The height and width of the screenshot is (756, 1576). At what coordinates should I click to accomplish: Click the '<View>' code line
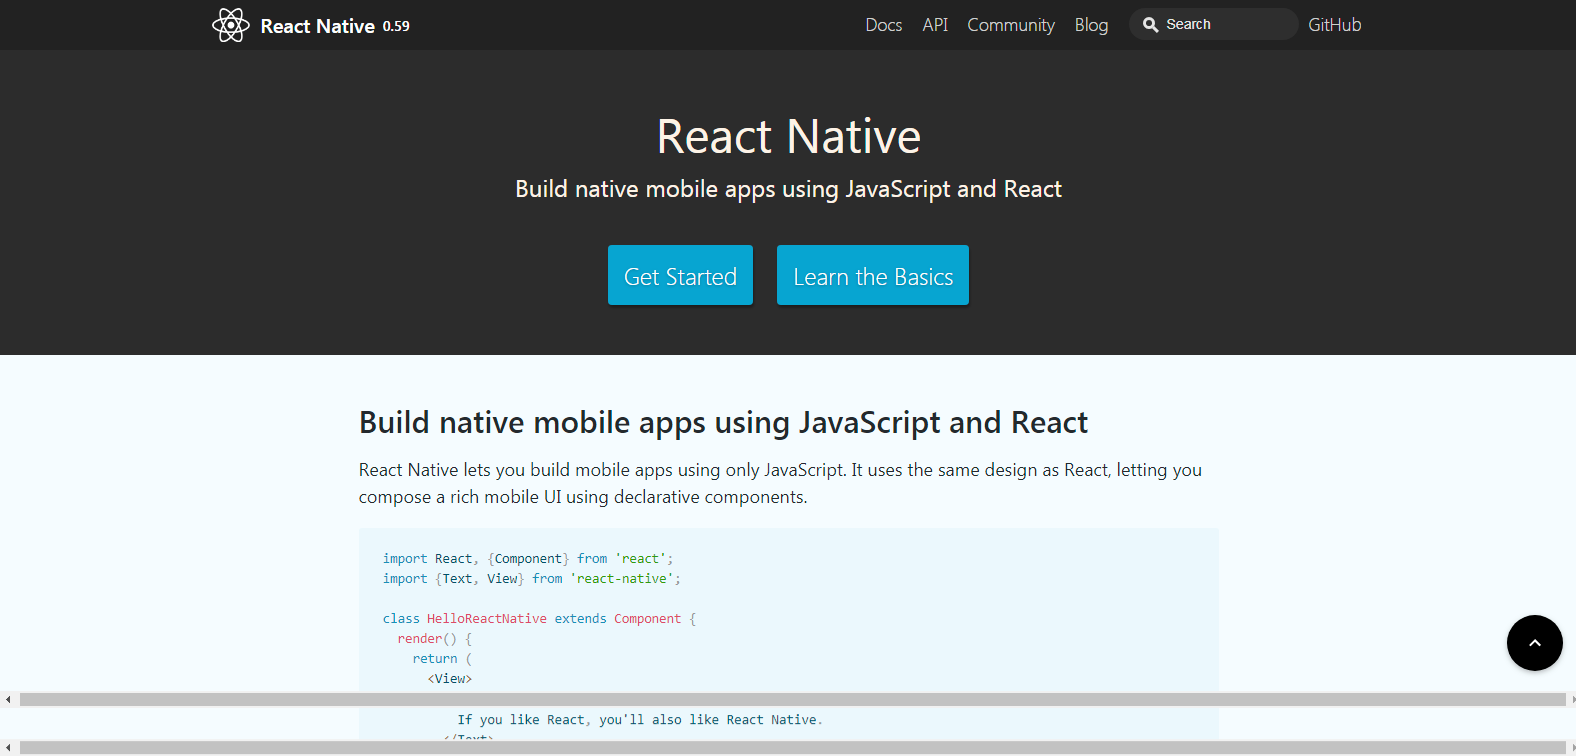click(450, 679)
